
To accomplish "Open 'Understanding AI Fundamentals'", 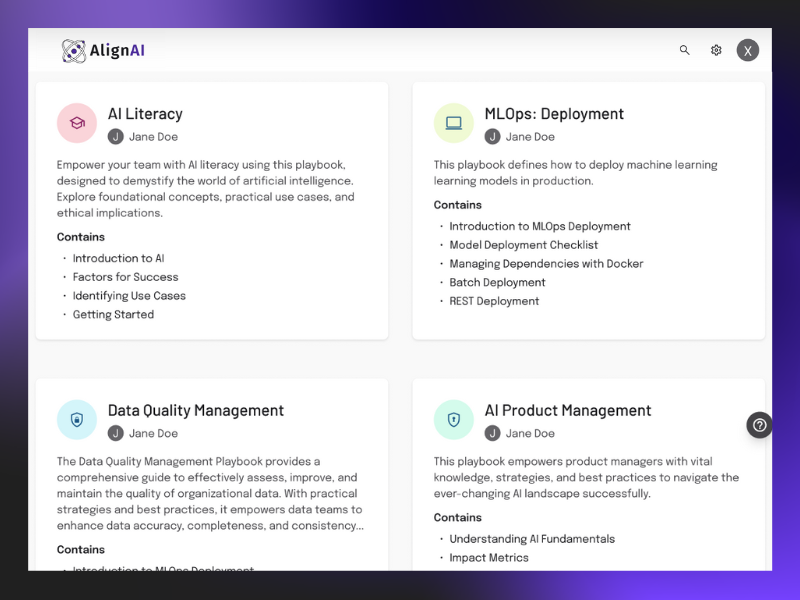I will (531, 538).
